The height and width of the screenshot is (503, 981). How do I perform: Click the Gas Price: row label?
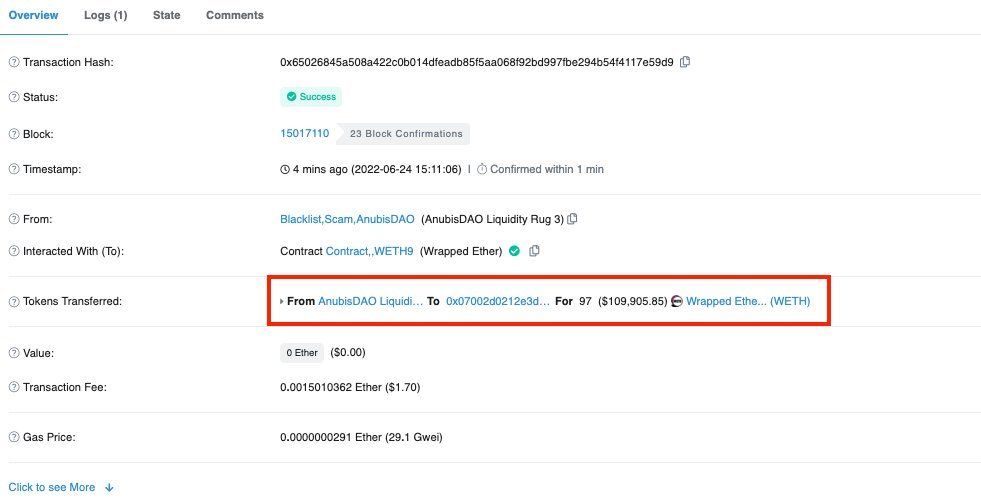pyautogui.click(x=49, y=437)
